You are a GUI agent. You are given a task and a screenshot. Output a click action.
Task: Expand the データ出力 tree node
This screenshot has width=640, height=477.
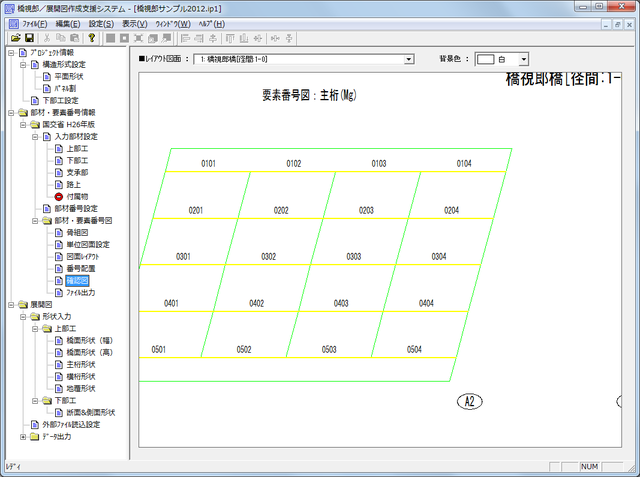click(x=23, y=436)
